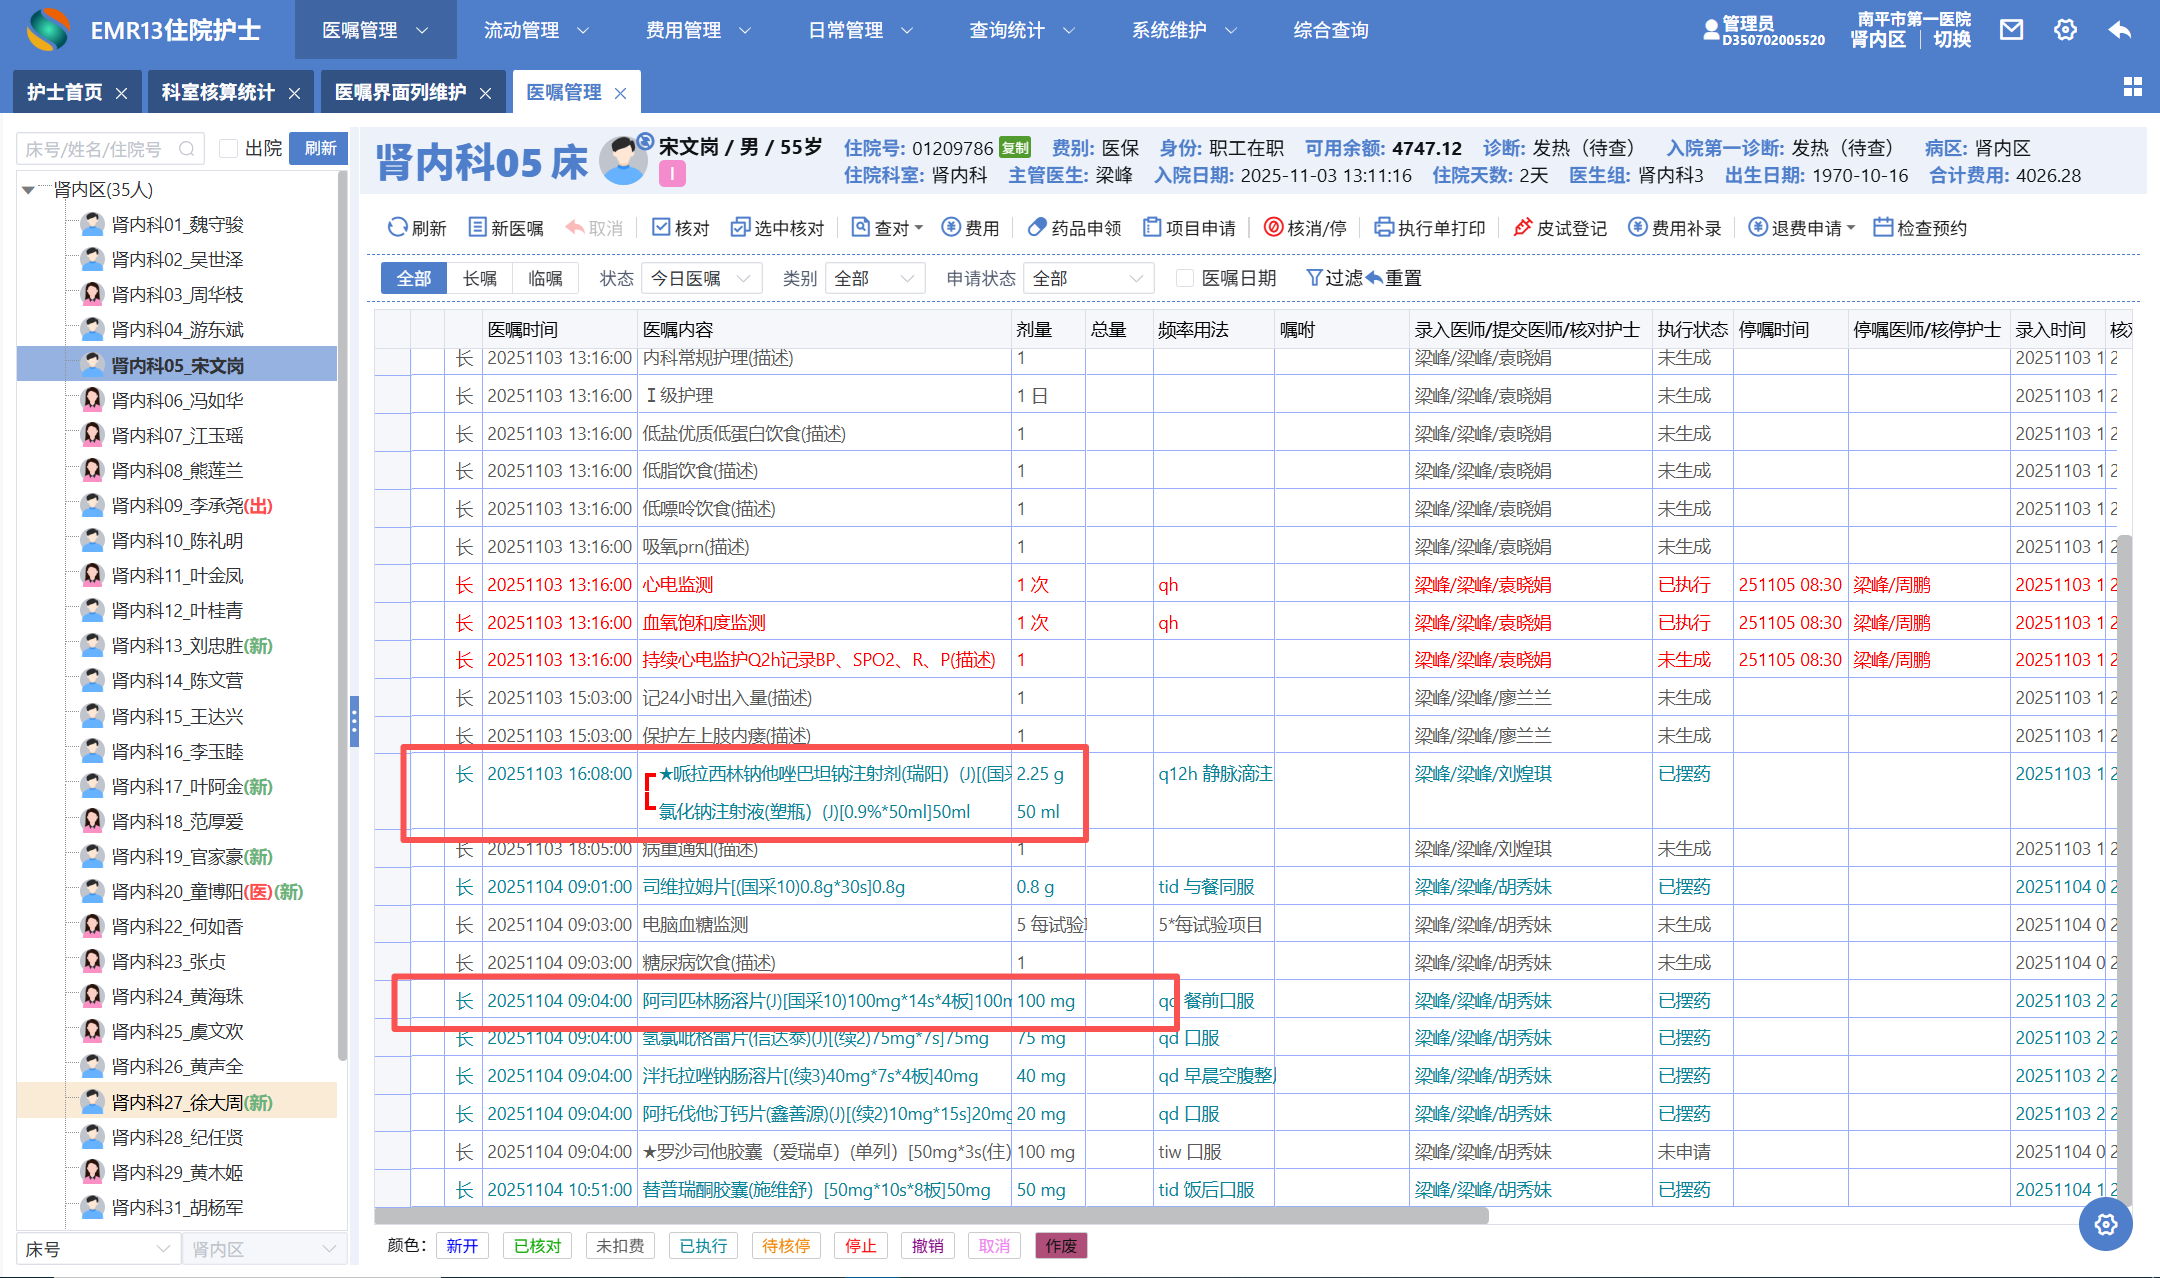Open the grid layout icon near the tabs

2132,88
